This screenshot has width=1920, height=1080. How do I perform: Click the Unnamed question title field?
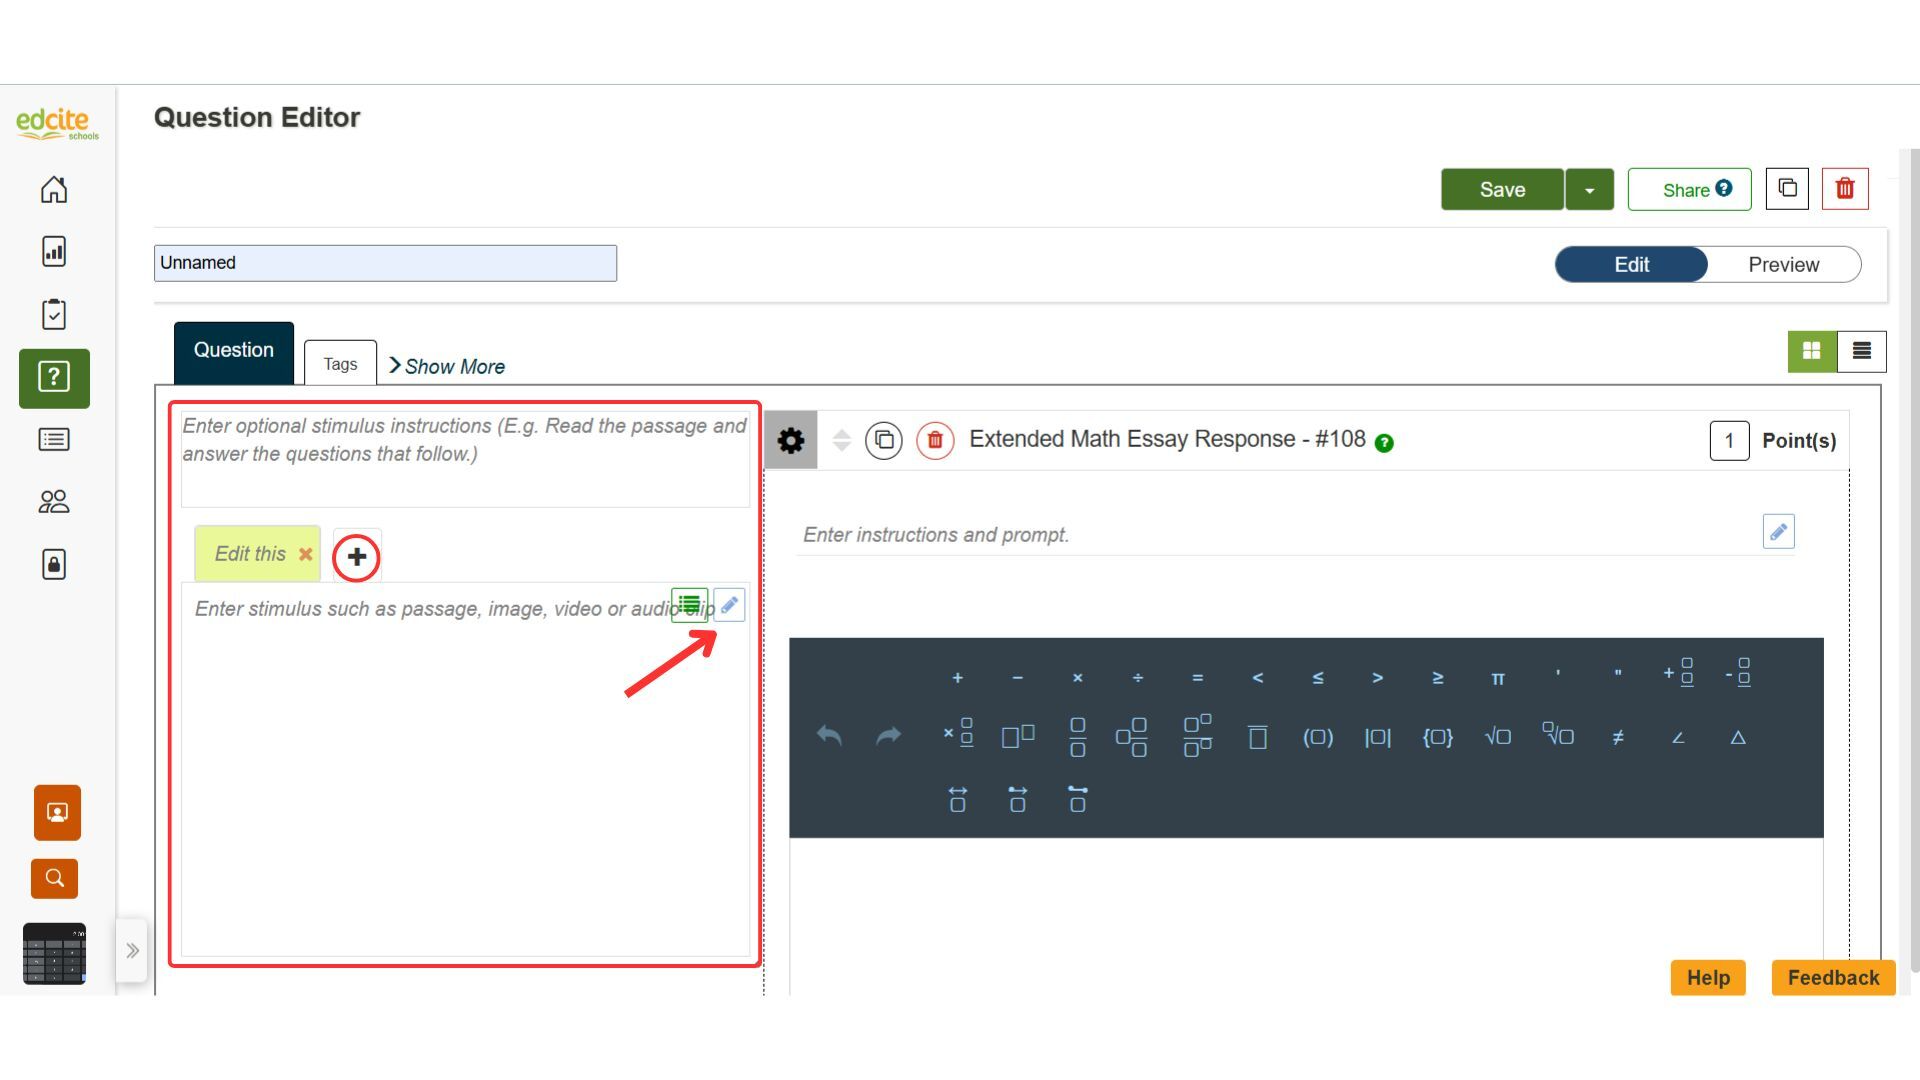click(x=385, y=263)
